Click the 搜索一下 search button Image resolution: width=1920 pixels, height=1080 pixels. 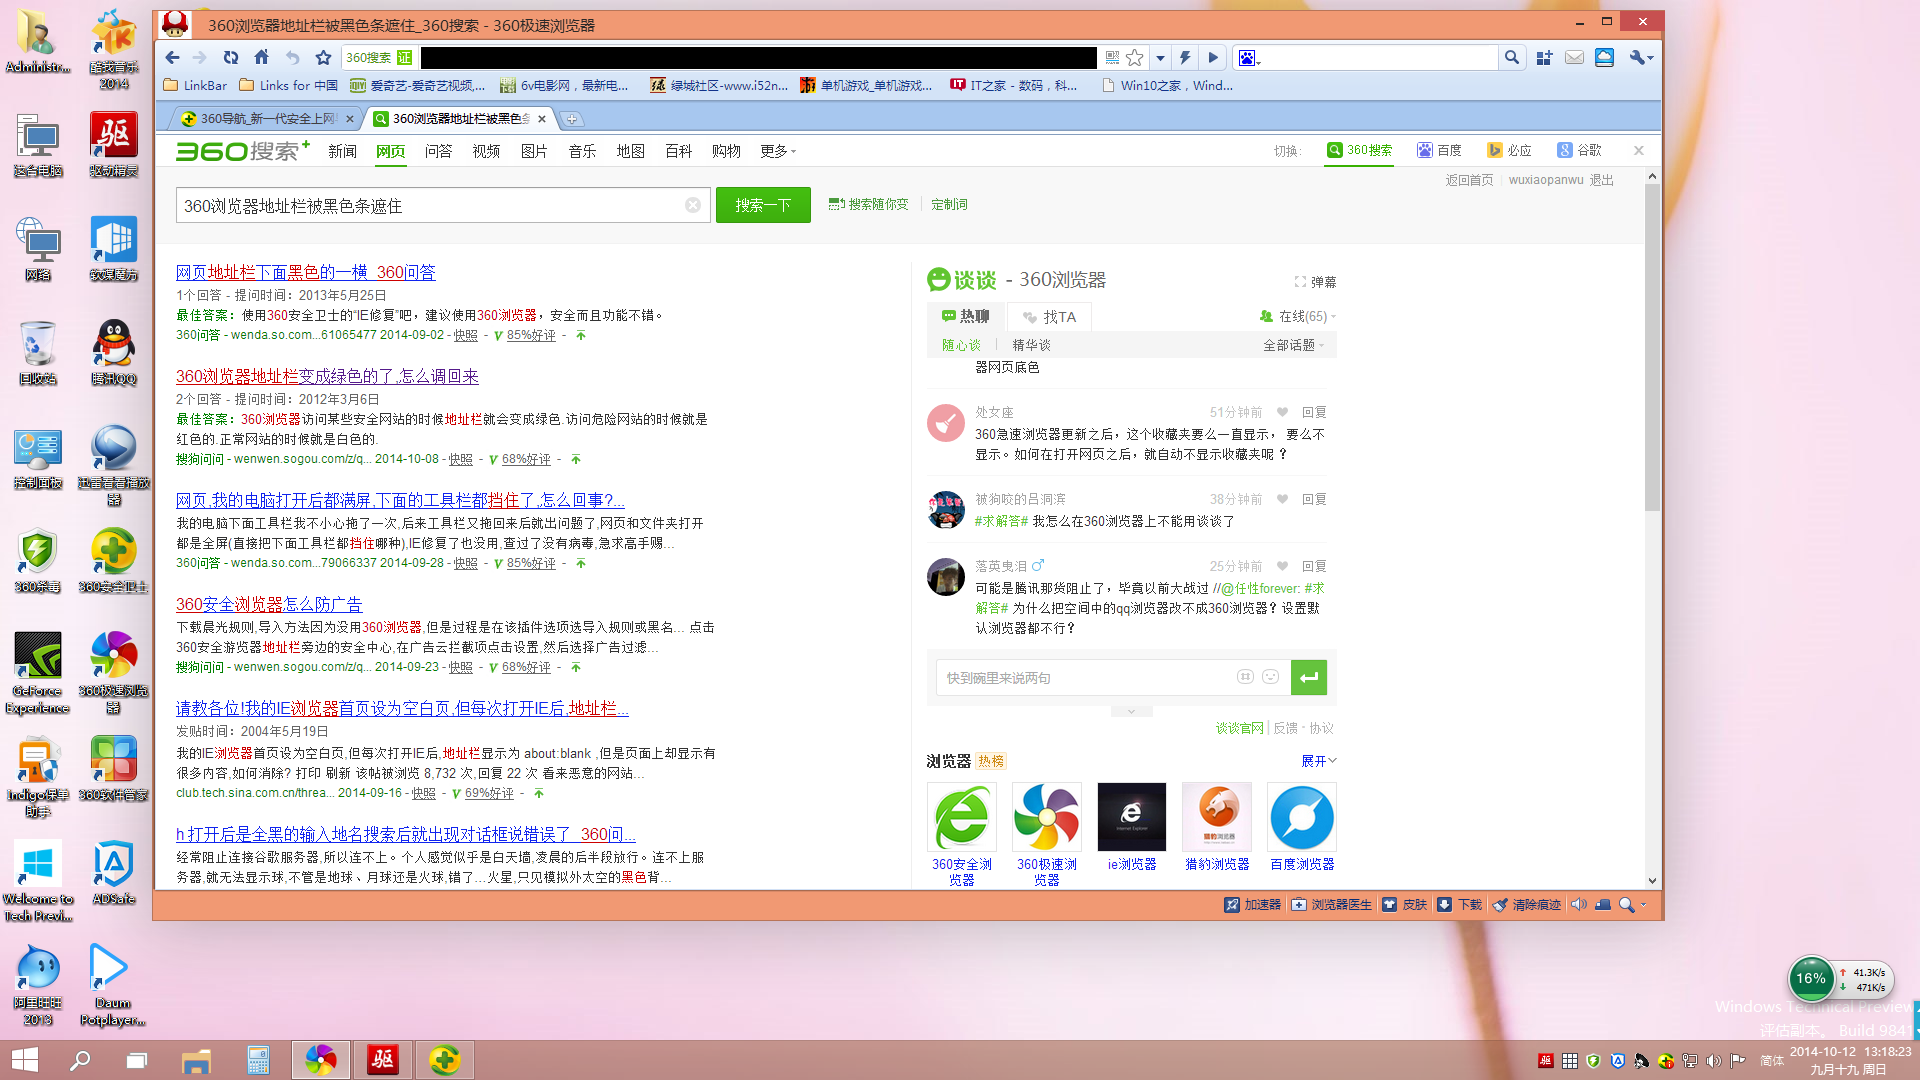point(763,204)
